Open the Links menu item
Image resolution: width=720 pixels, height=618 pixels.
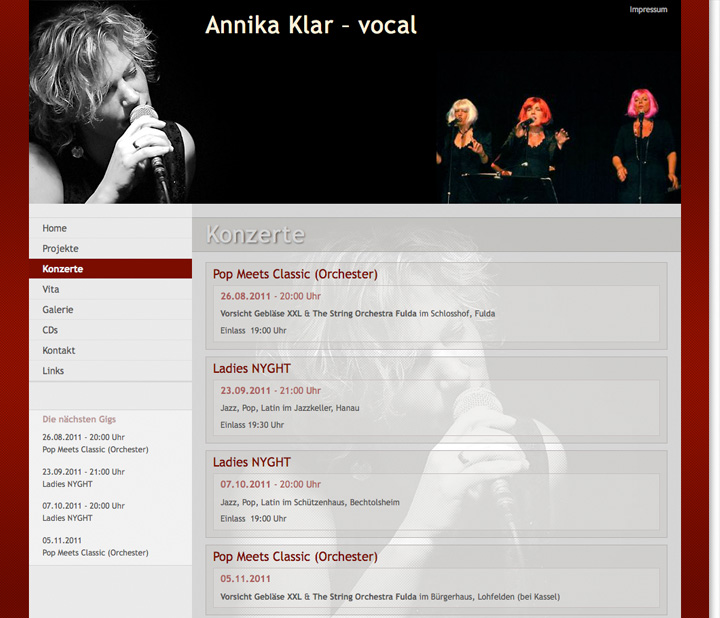click(x=110, y=371)
